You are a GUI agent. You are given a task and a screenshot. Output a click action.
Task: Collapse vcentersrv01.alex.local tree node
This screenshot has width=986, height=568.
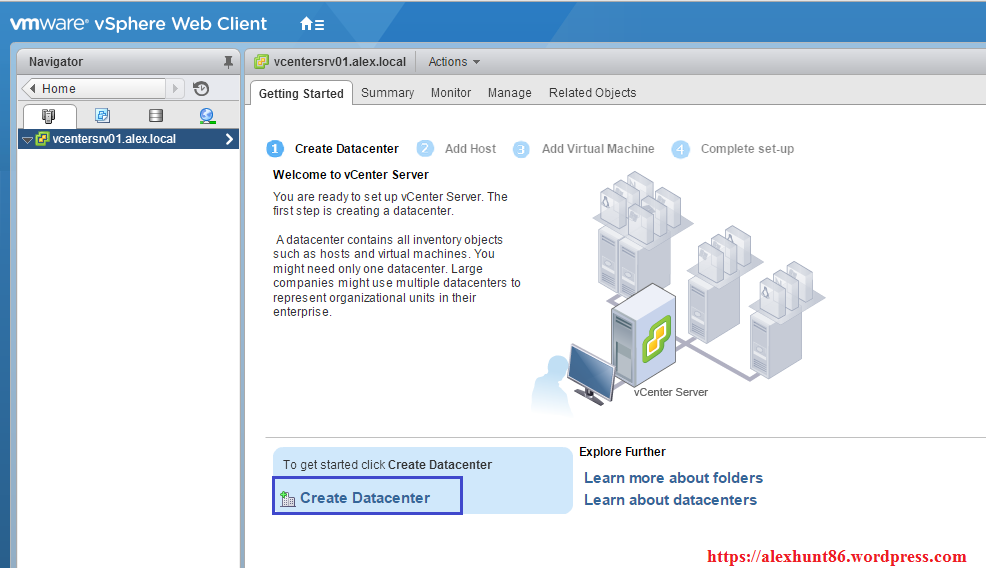pyautogui.click(x=27, y=140)
